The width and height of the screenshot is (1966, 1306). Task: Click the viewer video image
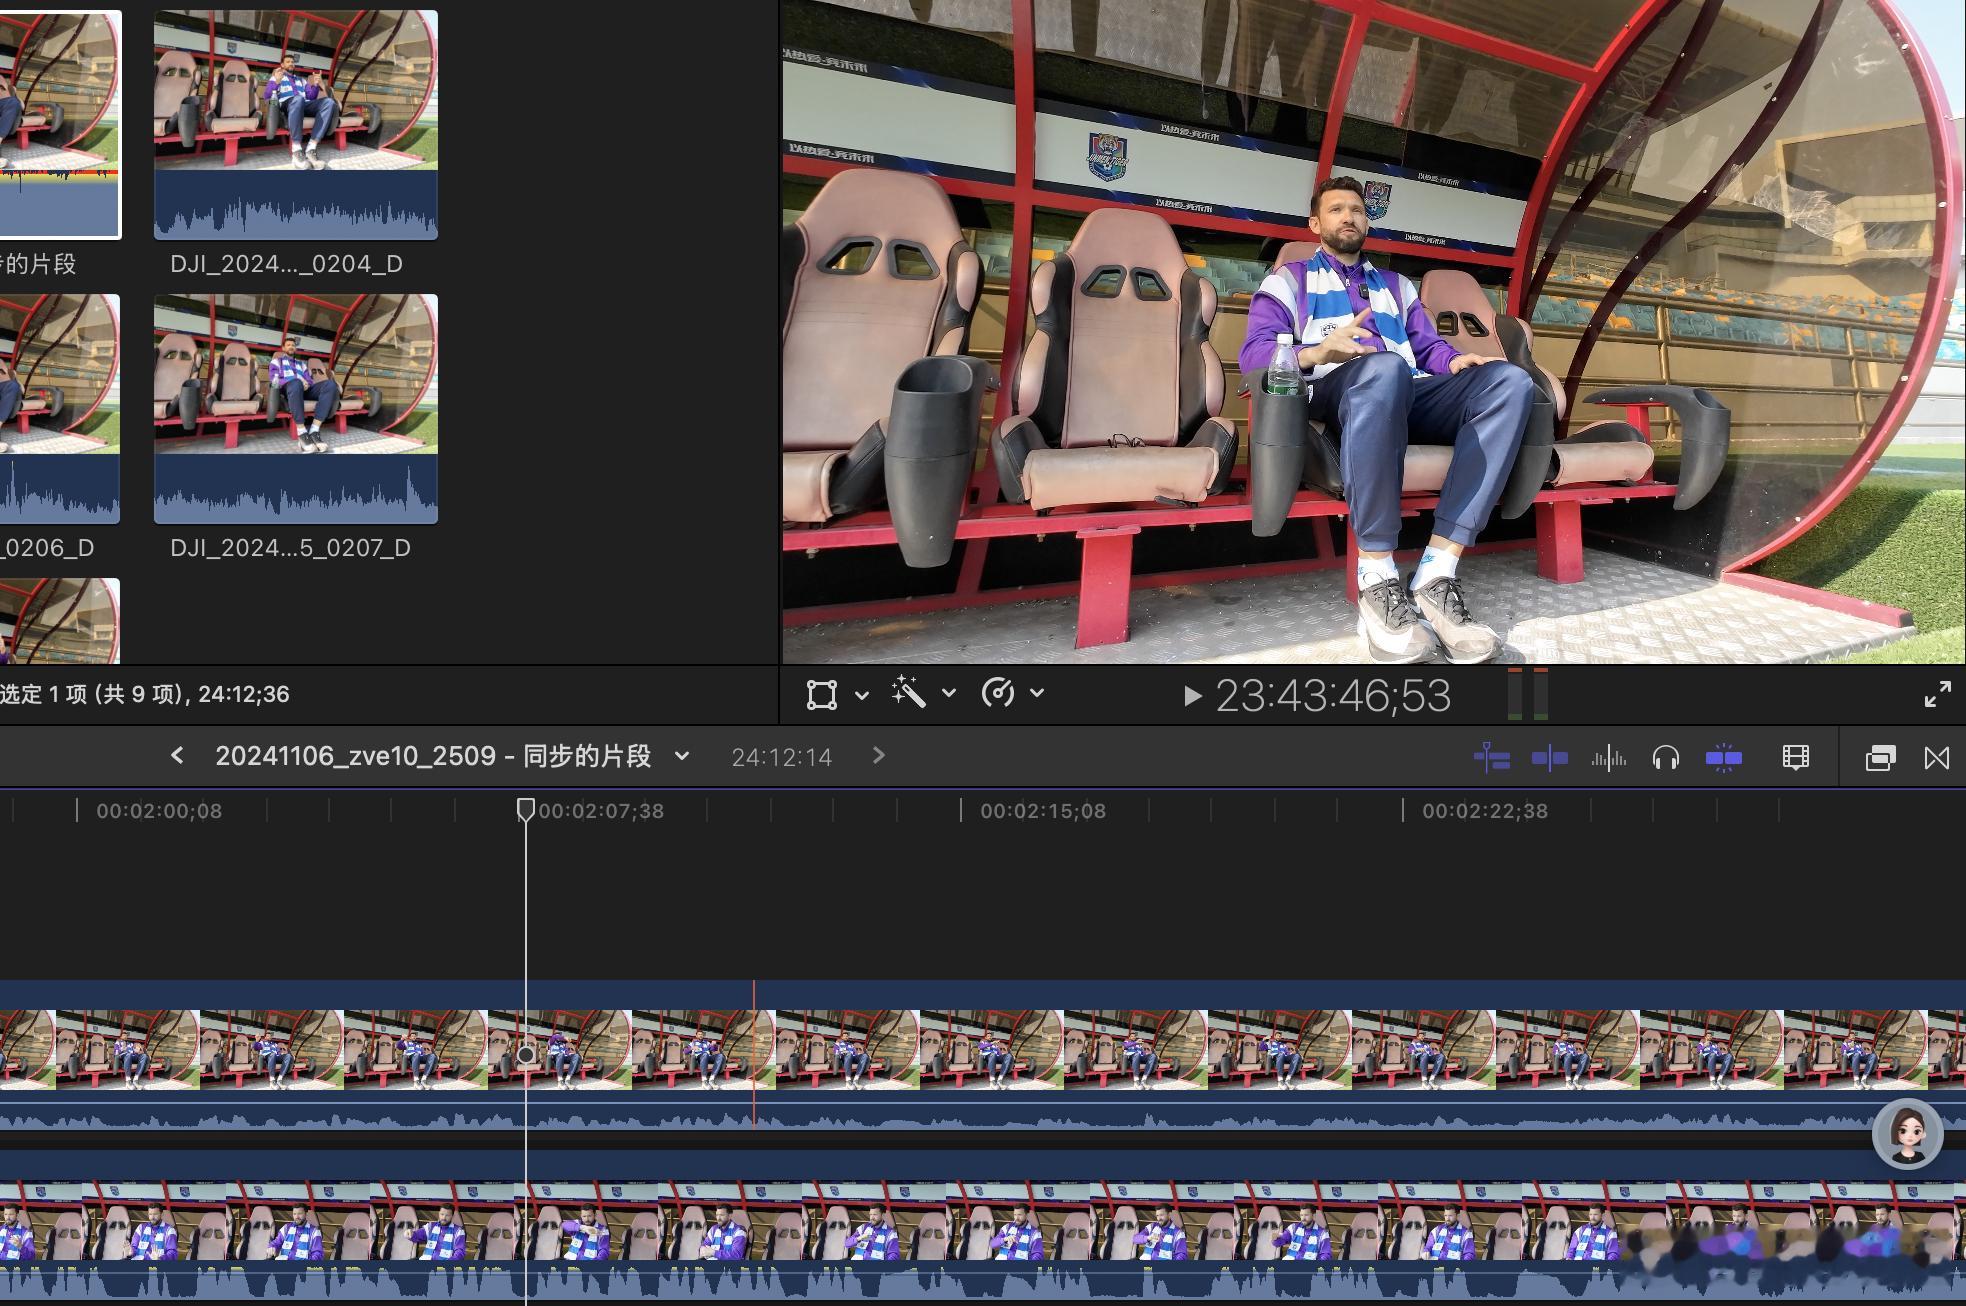point(1373,331)
